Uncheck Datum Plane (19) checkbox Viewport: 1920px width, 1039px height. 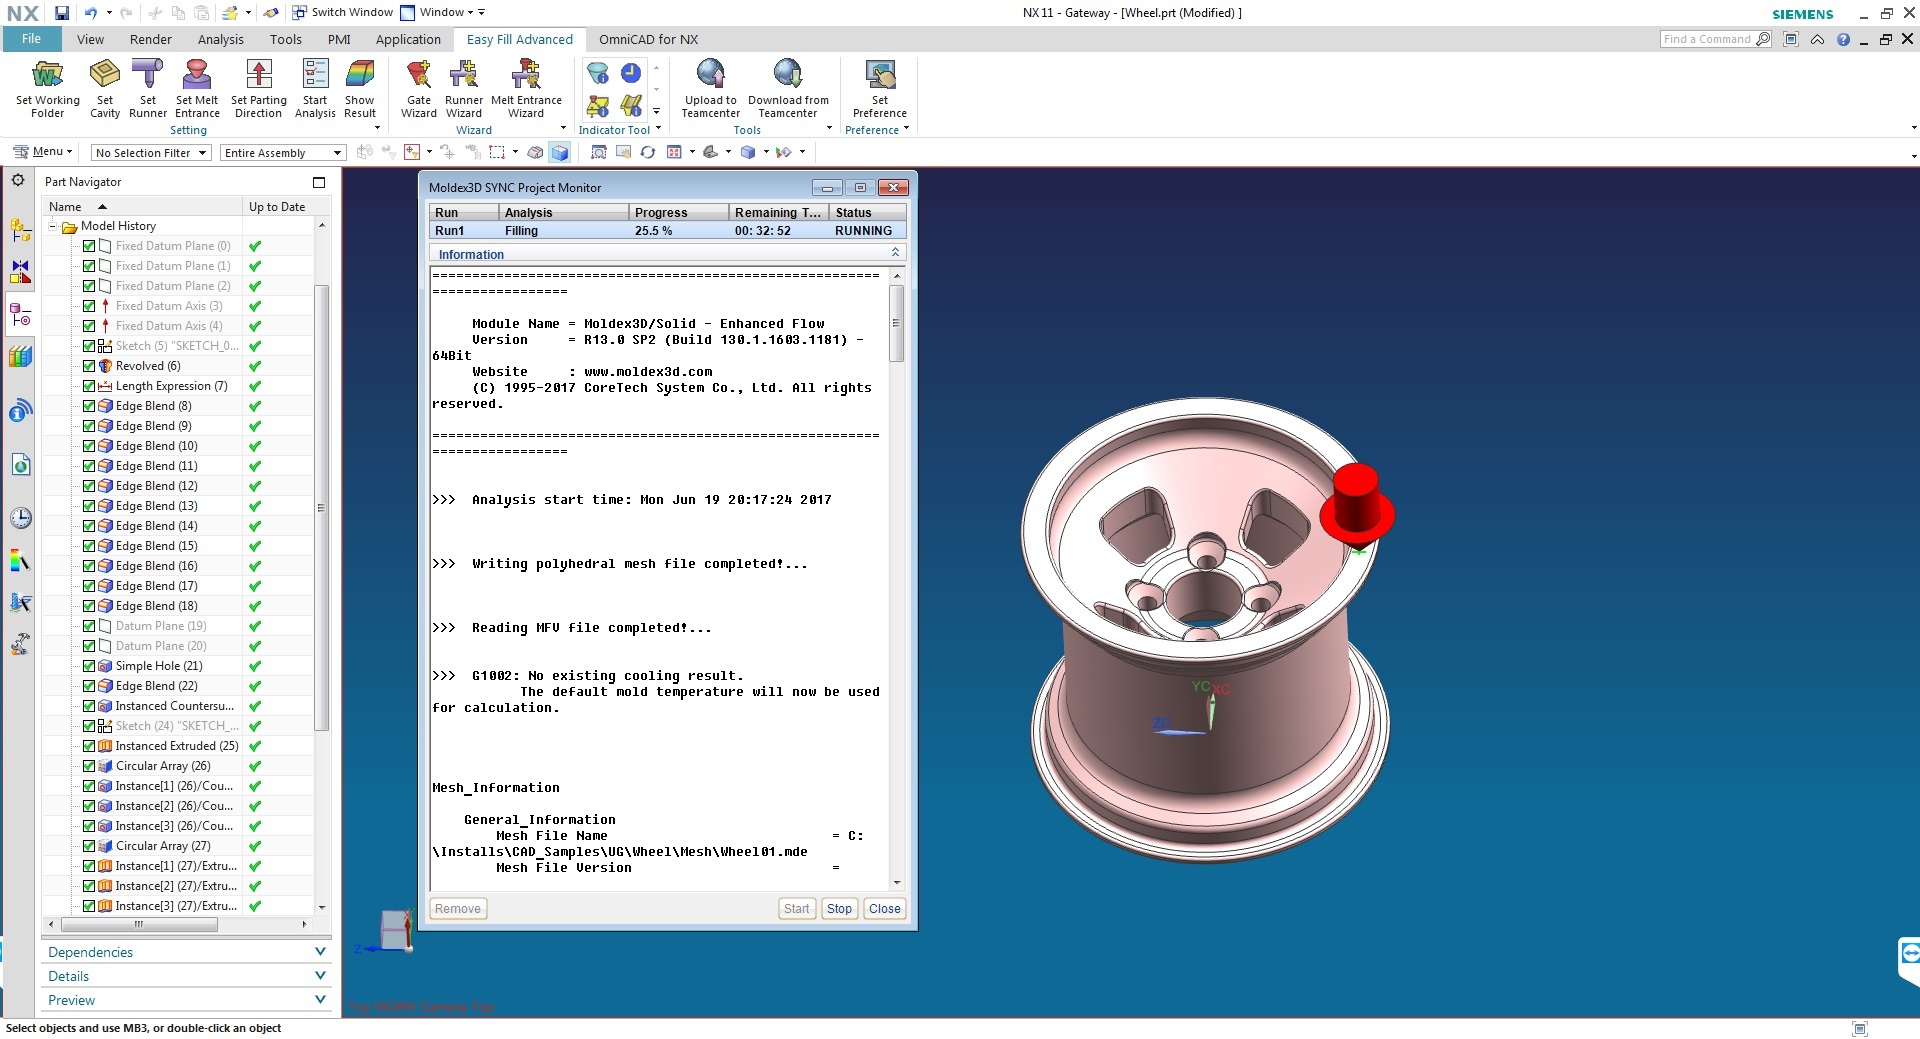click(89, 626)
